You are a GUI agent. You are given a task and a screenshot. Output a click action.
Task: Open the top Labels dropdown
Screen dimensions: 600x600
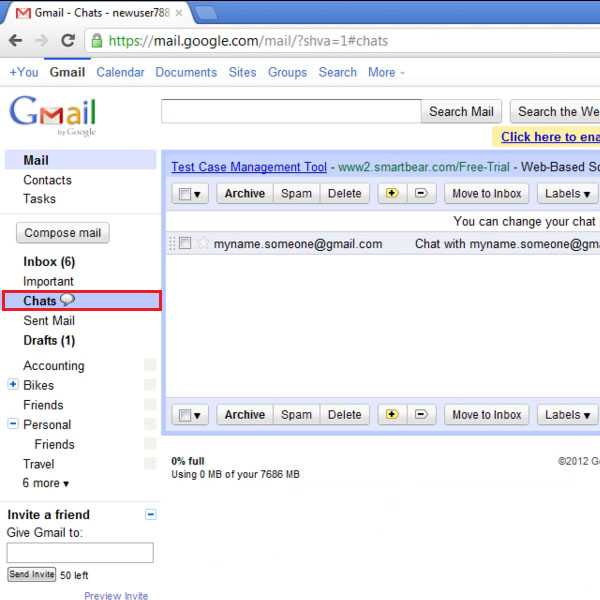point(567,193)
